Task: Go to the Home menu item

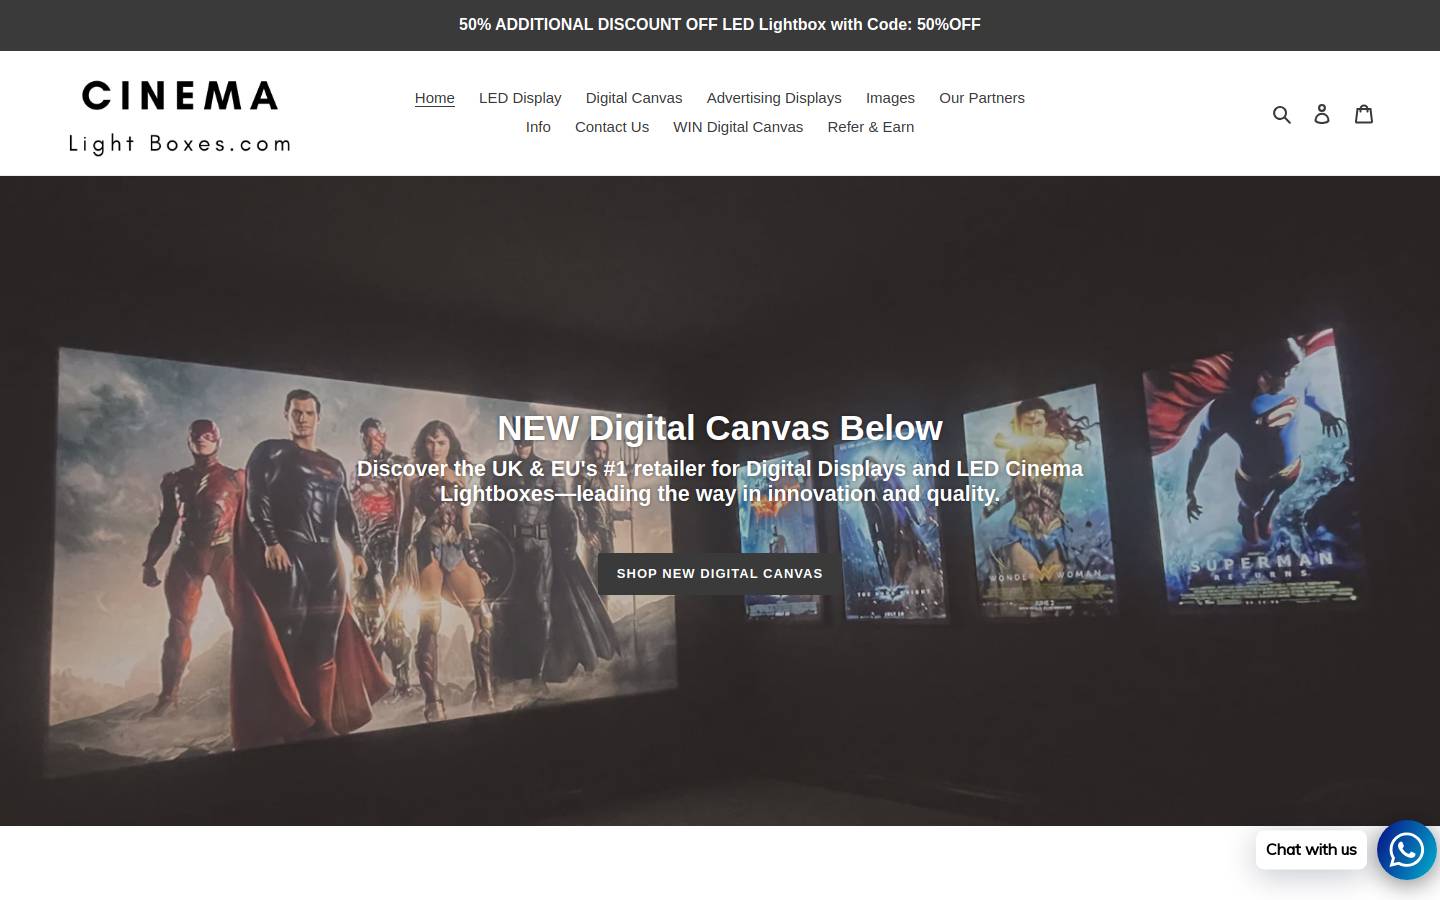Action: [x=435, y=98]
